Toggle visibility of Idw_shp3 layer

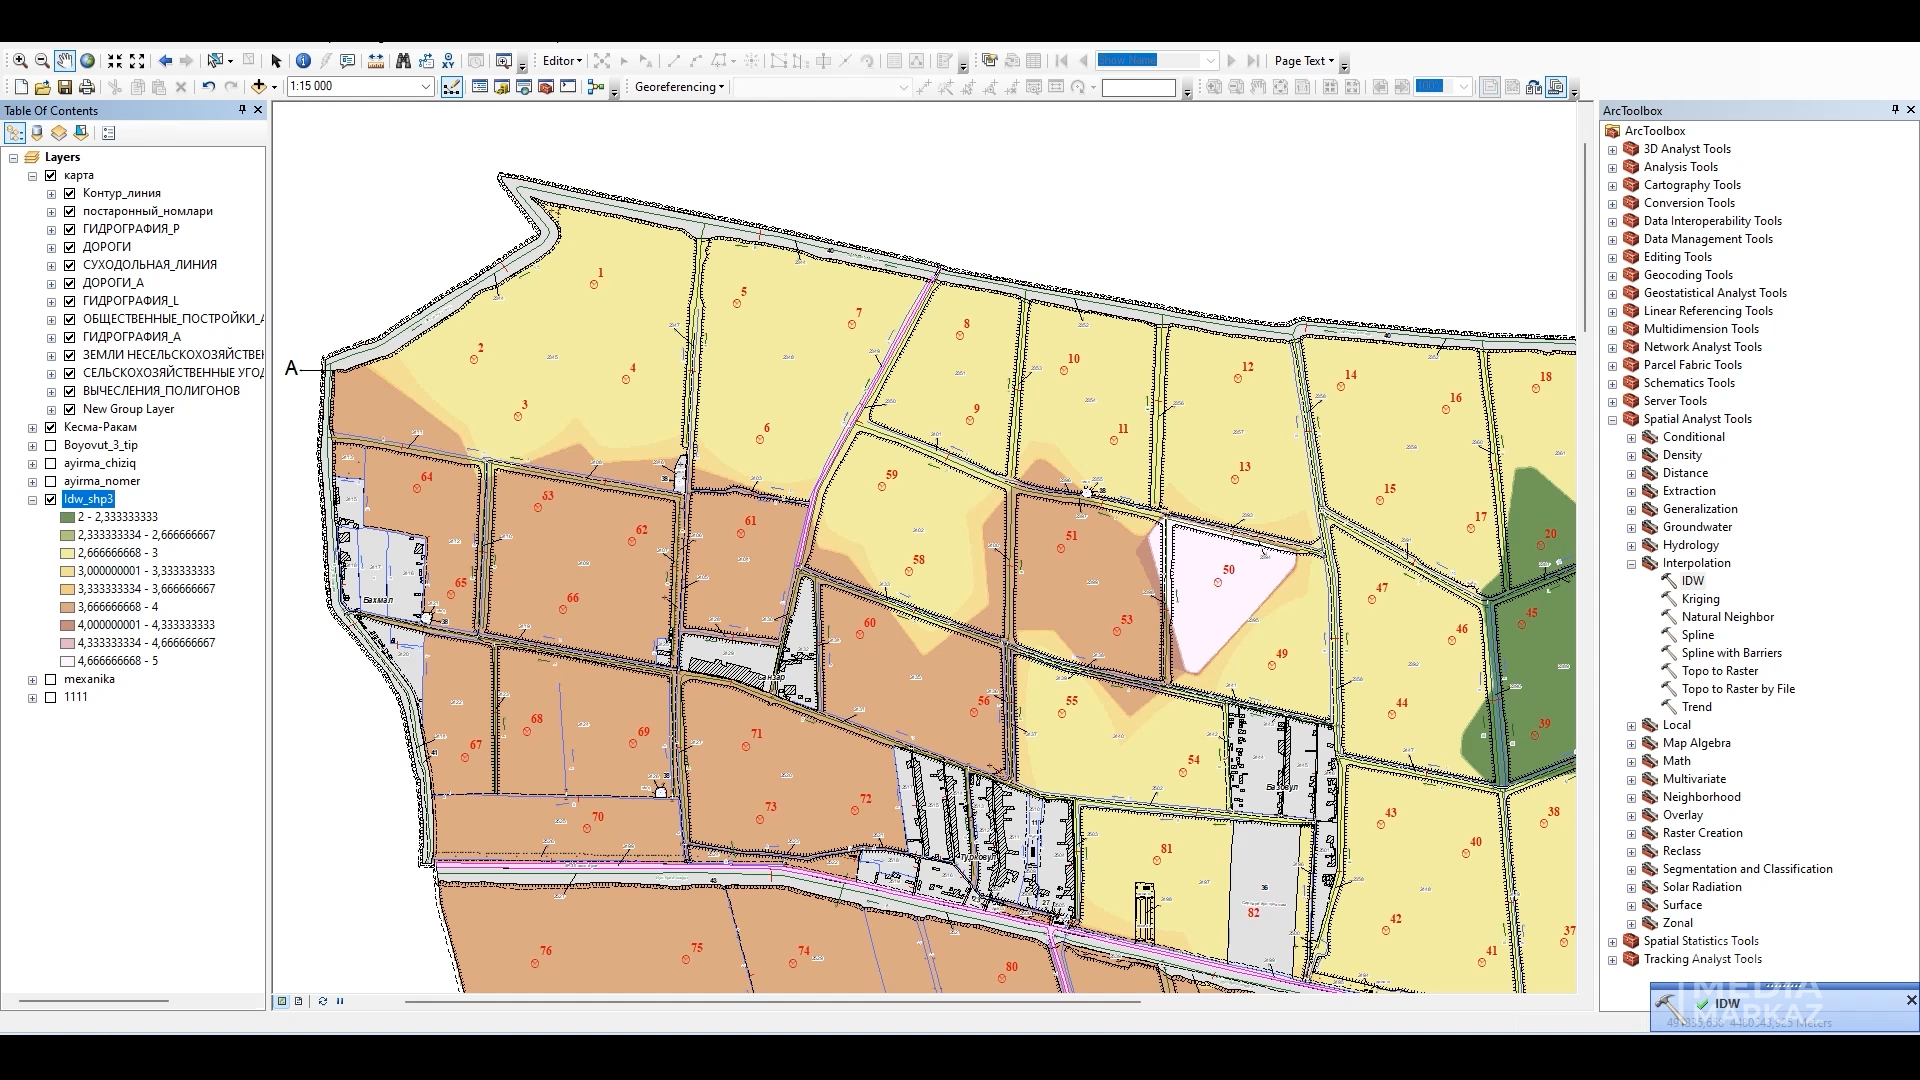[51, 499]
